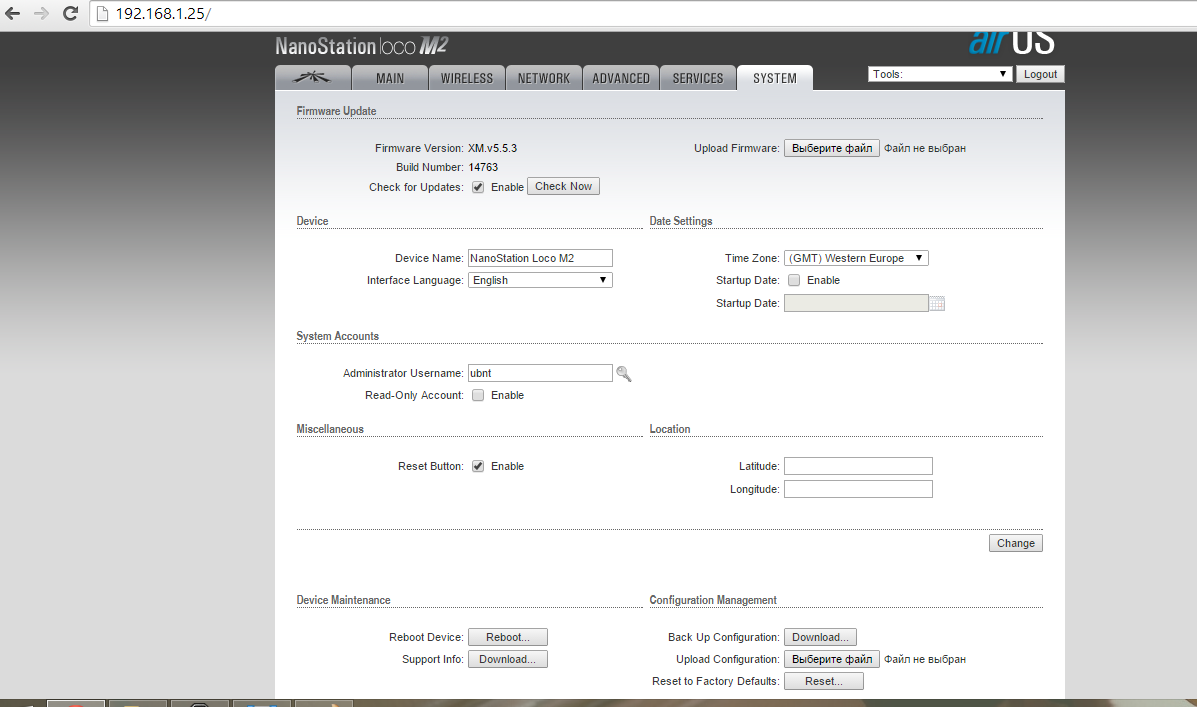Open the Interface Language dropdown

(x=540, y=280)
